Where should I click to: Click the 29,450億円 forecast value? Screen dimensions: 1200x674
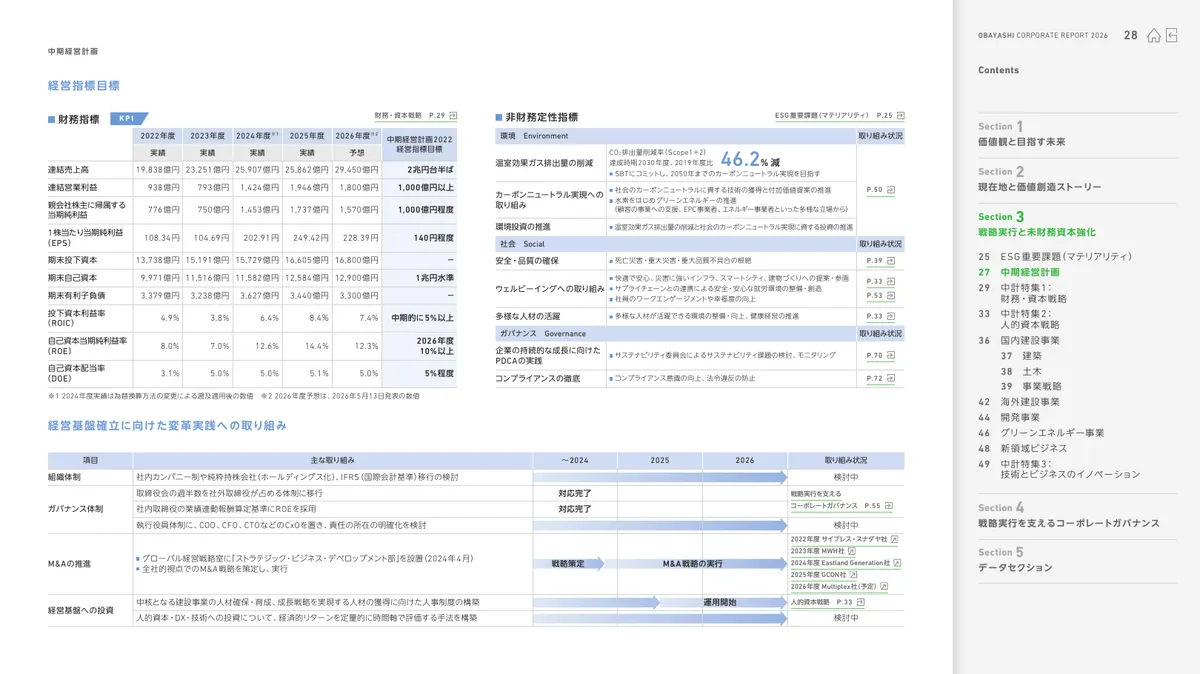click(x=356, y=170)
